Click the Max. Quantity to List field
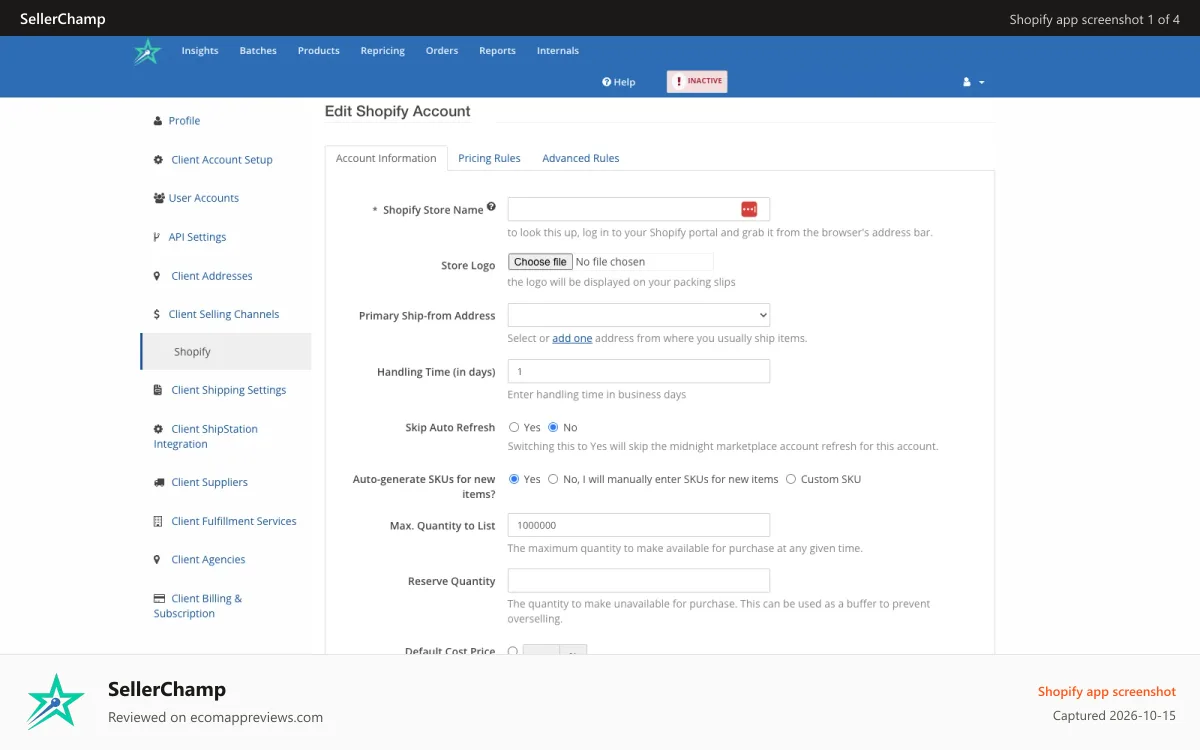The image size is (1200, 750). pos(639,525)
